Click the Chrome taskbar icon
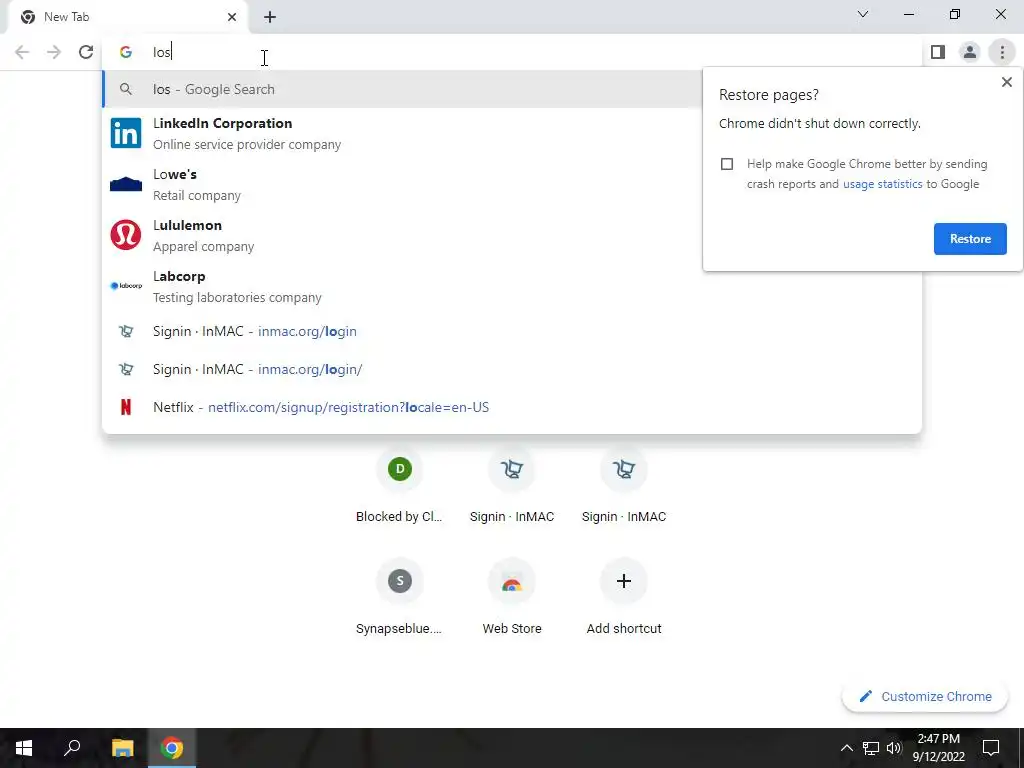The width and height of the screenshot is (1024, 768). [x=172, y=748]
